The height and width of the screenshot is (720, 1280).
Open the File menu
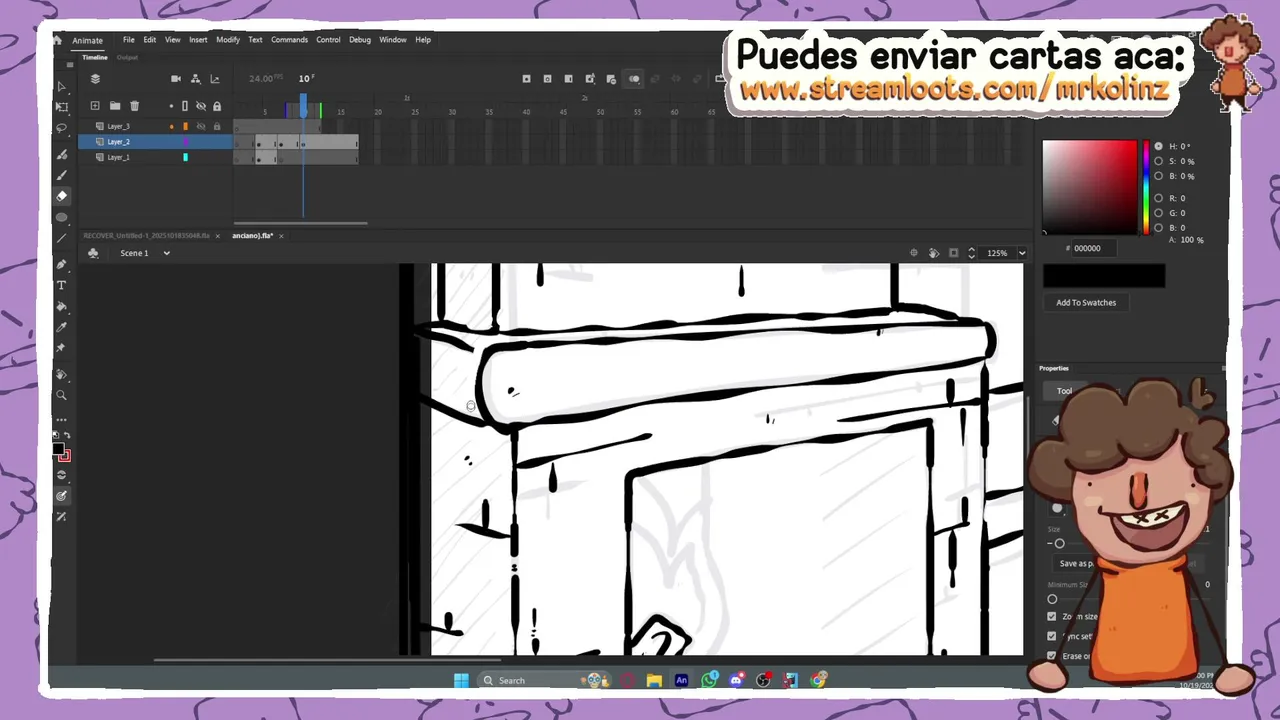coord(129,40)
